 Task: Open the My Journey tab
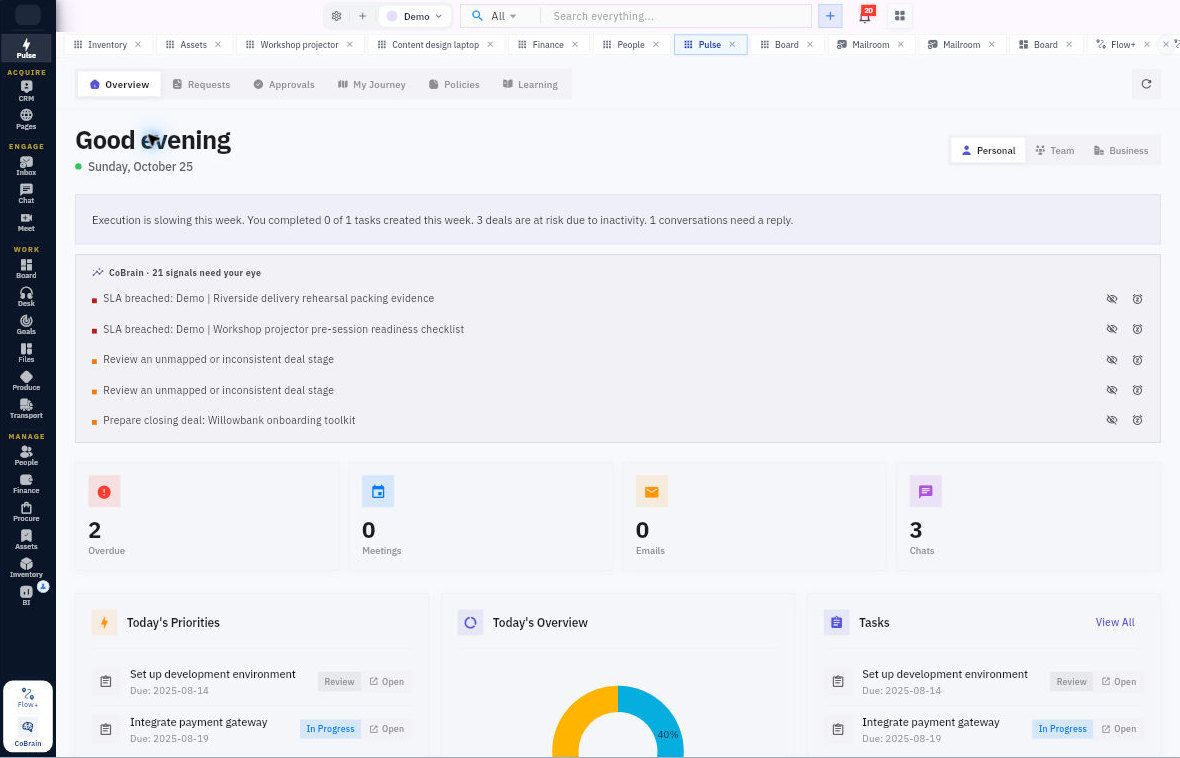point(372,84)
